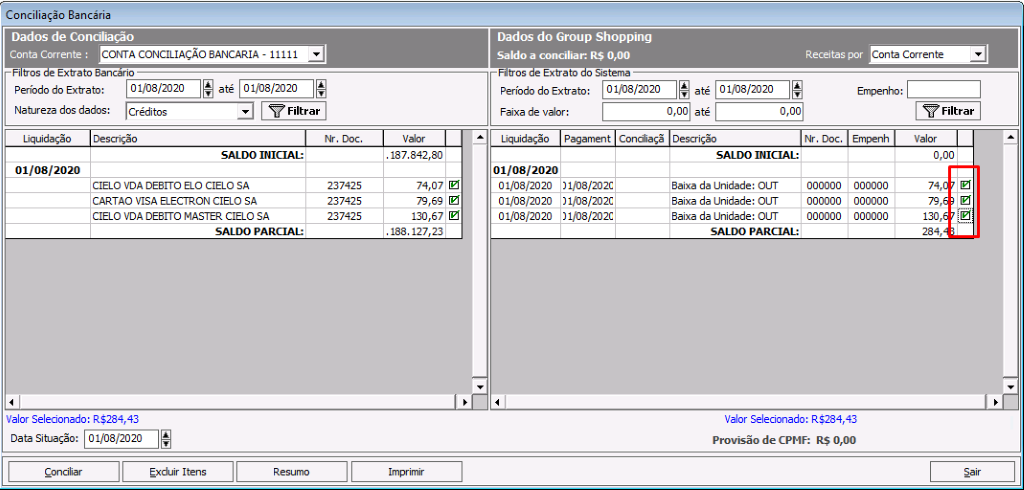Click spinner beside Data Situação
This screenshot has width=1024, height=490.
pos(166,439)
